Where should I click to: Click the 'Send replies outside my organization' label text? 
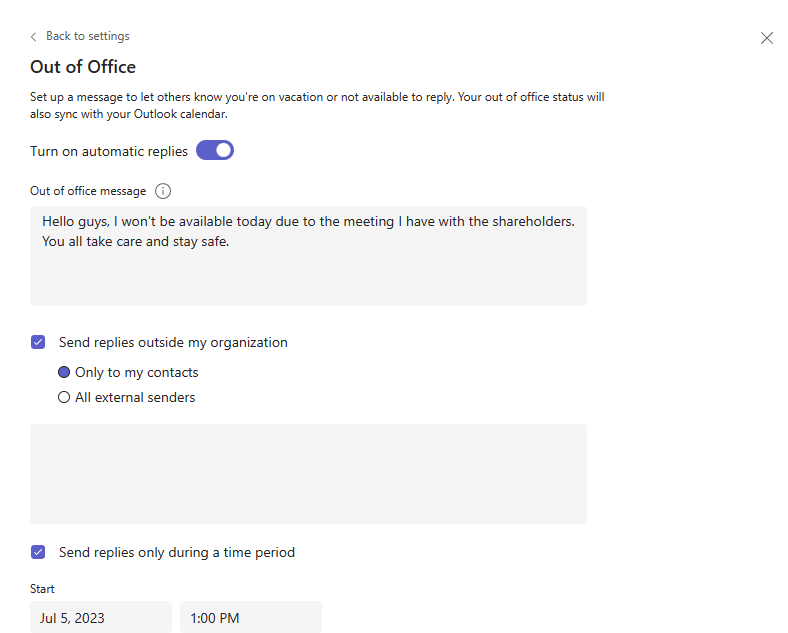(173, 342)
